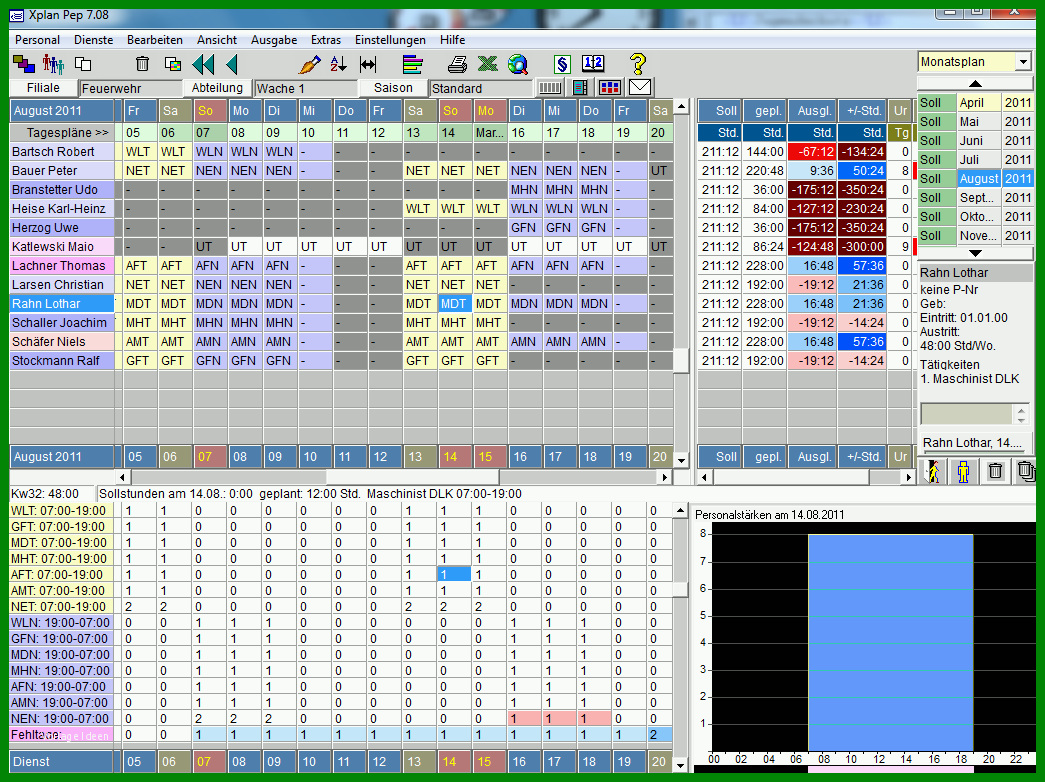1045x782 pixels.
Task: Click the copy pages toolbar icon
Action: pyautogui.click(x=83, y=64)
